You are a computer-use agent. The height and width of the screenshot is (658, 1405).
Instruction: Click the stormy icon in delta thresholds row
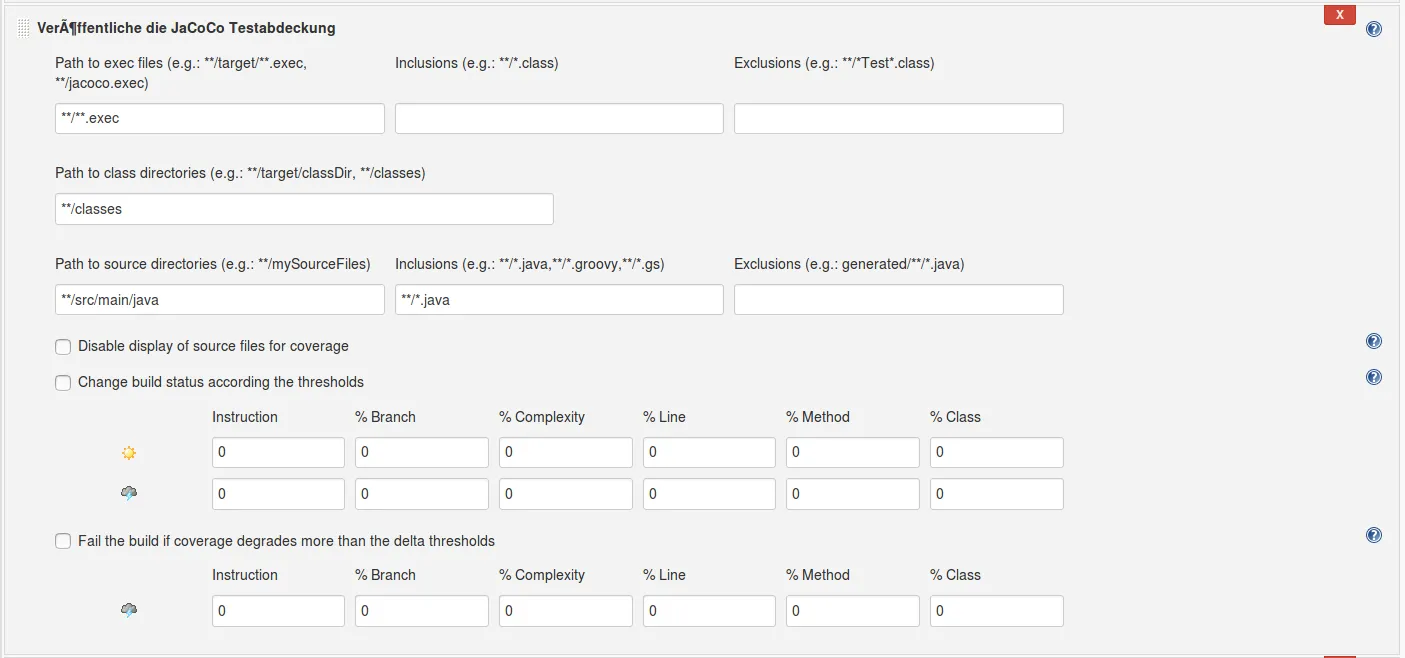(128, 611)
